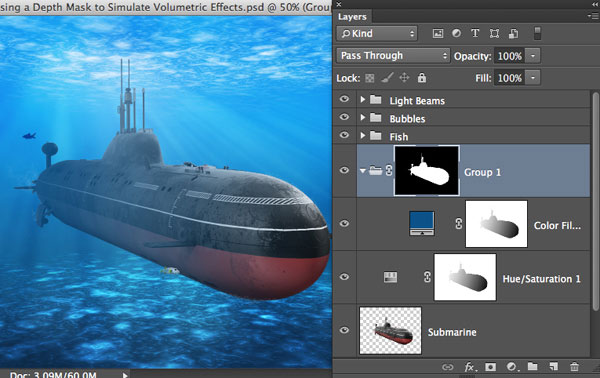Click the adjustment layer filter icon
This screenshot has height=378, width=600.
456,33
